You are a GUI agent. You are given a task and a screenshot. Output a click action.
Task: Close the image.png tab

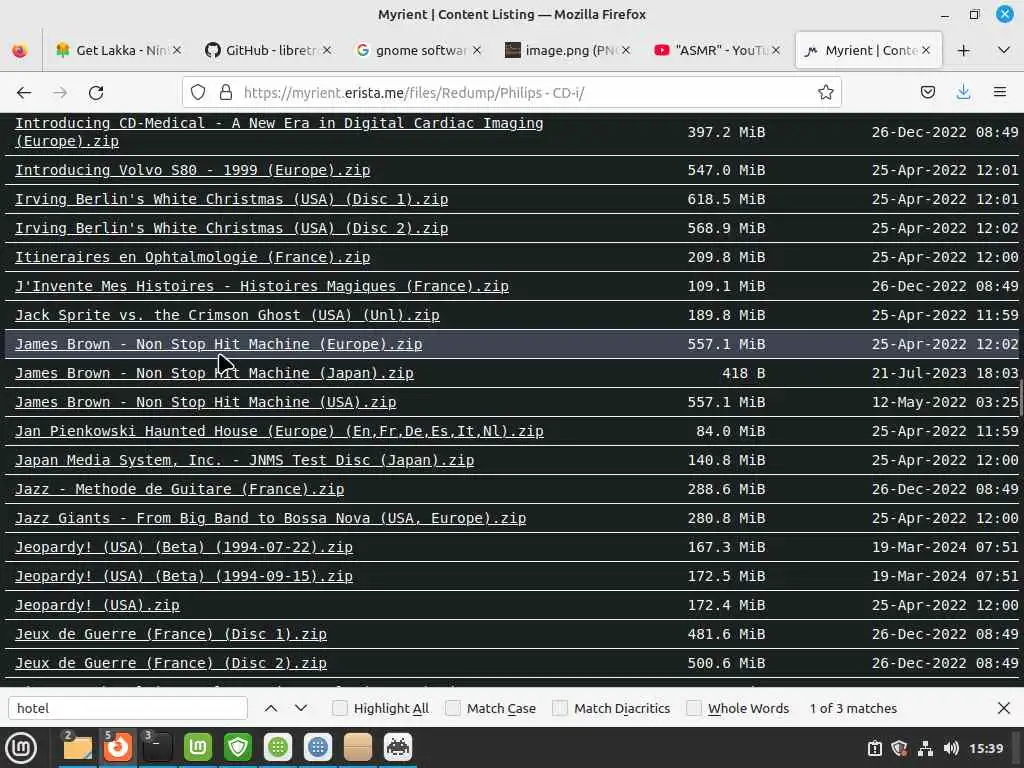click(x=626, y=50)
